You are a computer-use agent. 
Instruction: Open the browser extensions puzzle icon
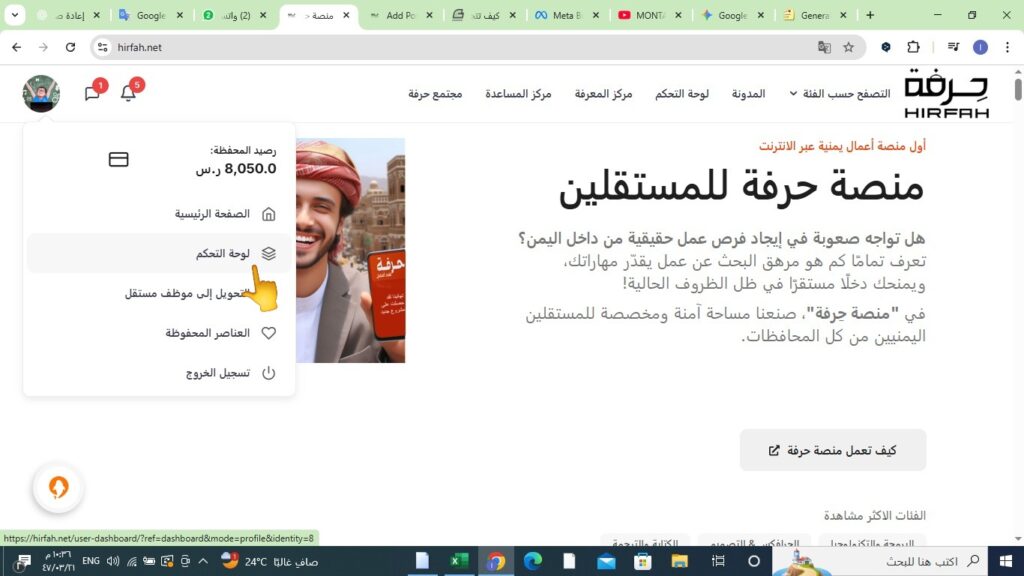pos(913,47)
